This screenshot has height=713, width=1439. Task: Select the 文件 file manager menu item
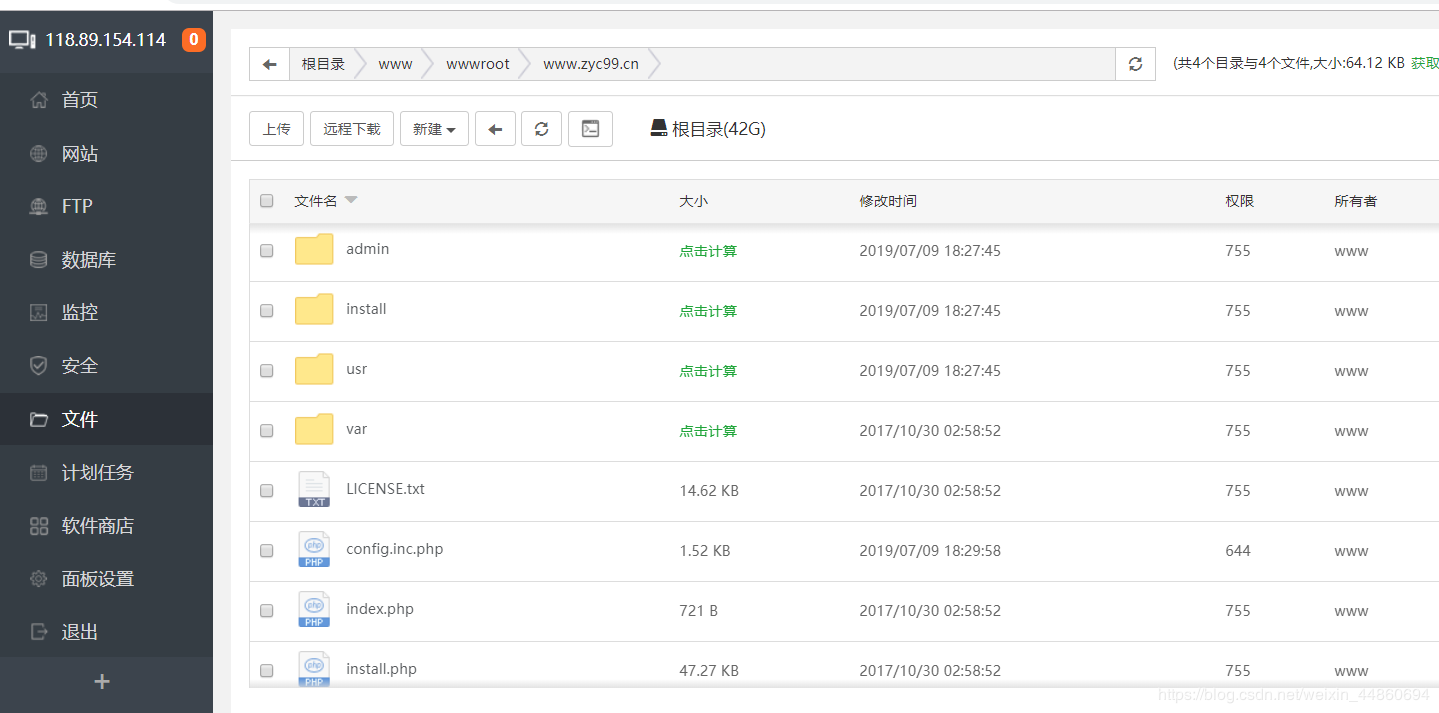tap(106, 419)
